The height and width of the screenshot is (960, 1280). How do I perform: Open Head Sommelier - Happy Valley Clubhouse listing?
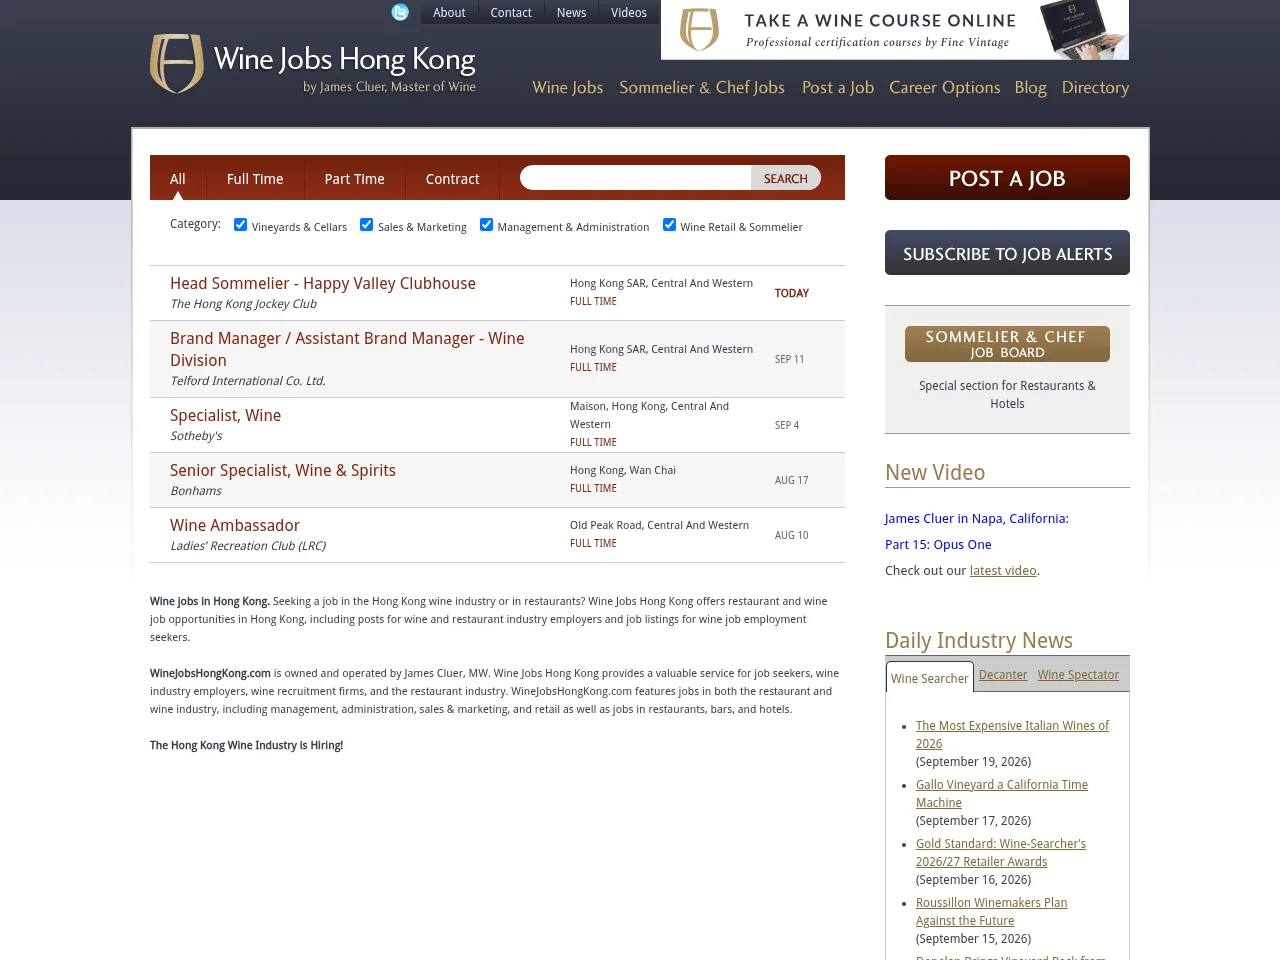click(x=323, y=284)
